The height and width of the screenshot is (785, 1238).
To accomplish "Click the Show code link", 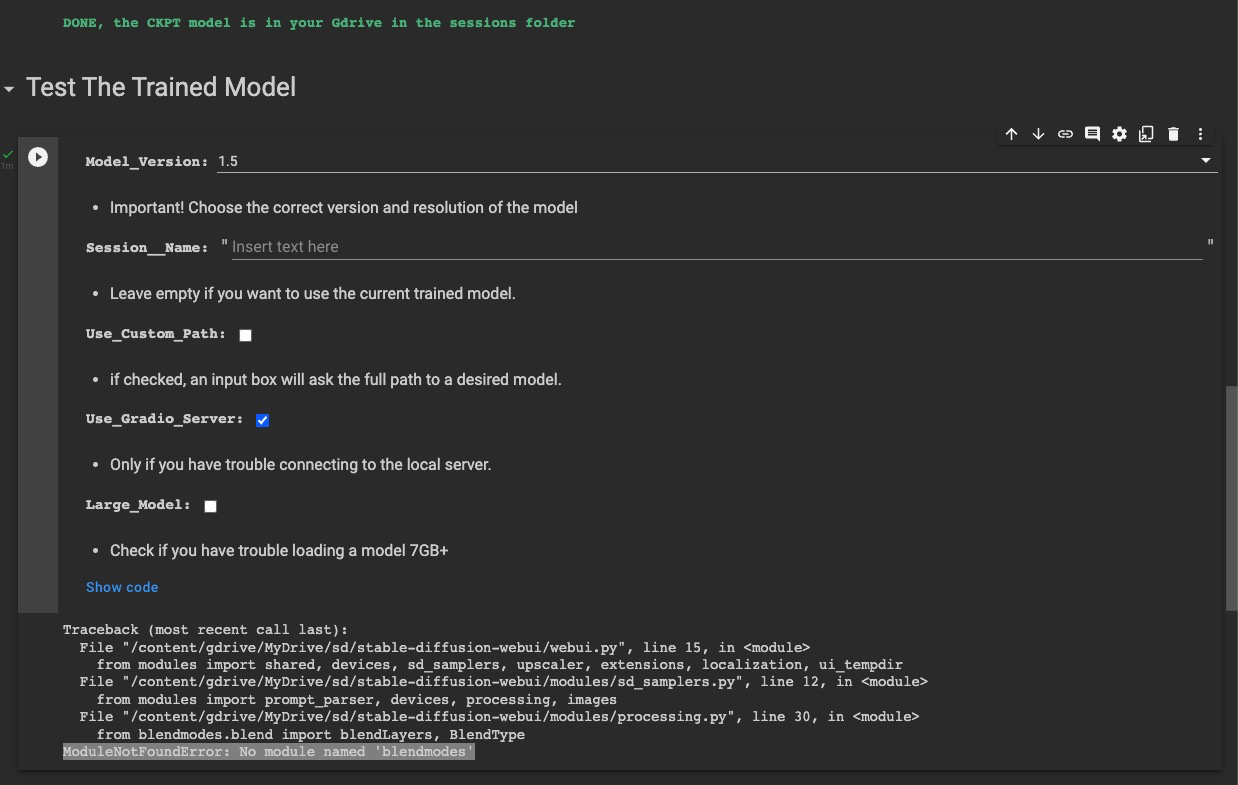I will point(122,587).
